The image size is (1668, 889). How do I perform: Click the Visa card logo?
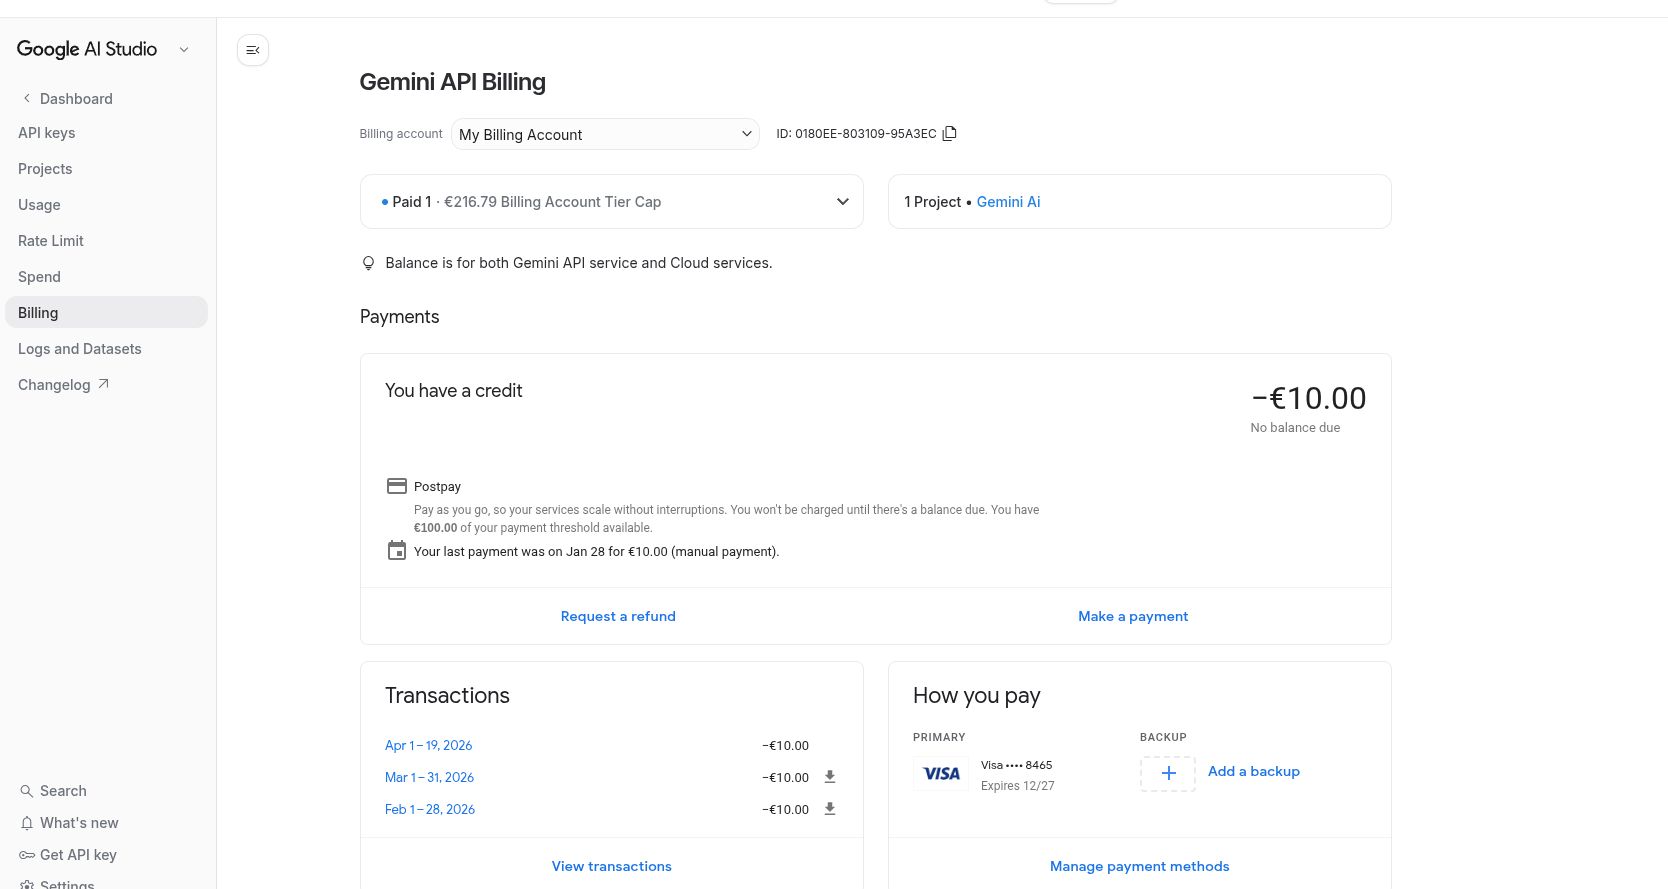[941, 774]
